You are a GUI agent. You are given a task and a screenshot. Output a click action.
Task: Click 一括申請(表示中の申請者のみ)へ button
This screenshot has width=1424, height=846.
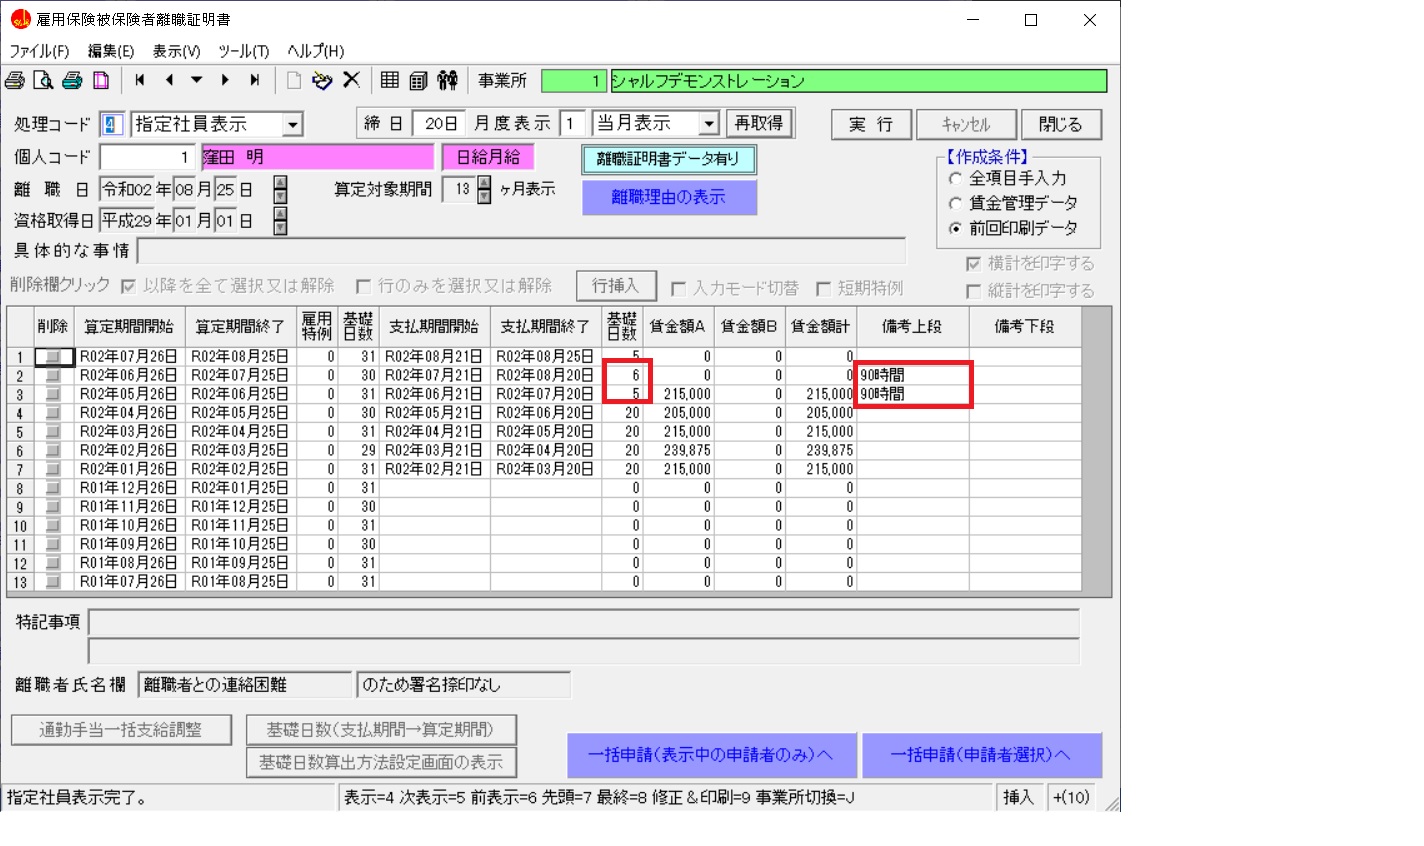click(x=711, y=755)
